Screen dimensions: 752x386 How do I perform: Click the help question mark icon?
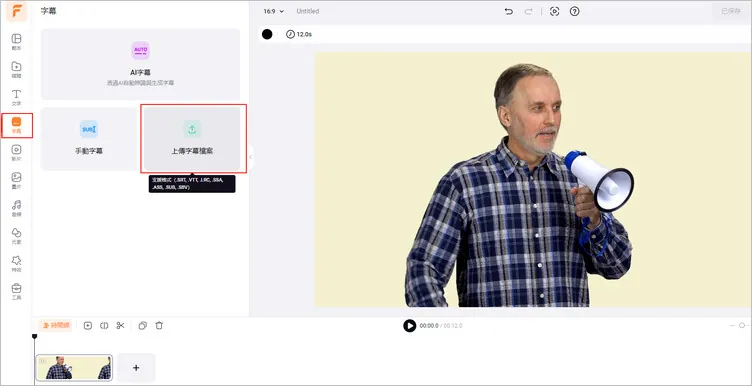point(575,12)
